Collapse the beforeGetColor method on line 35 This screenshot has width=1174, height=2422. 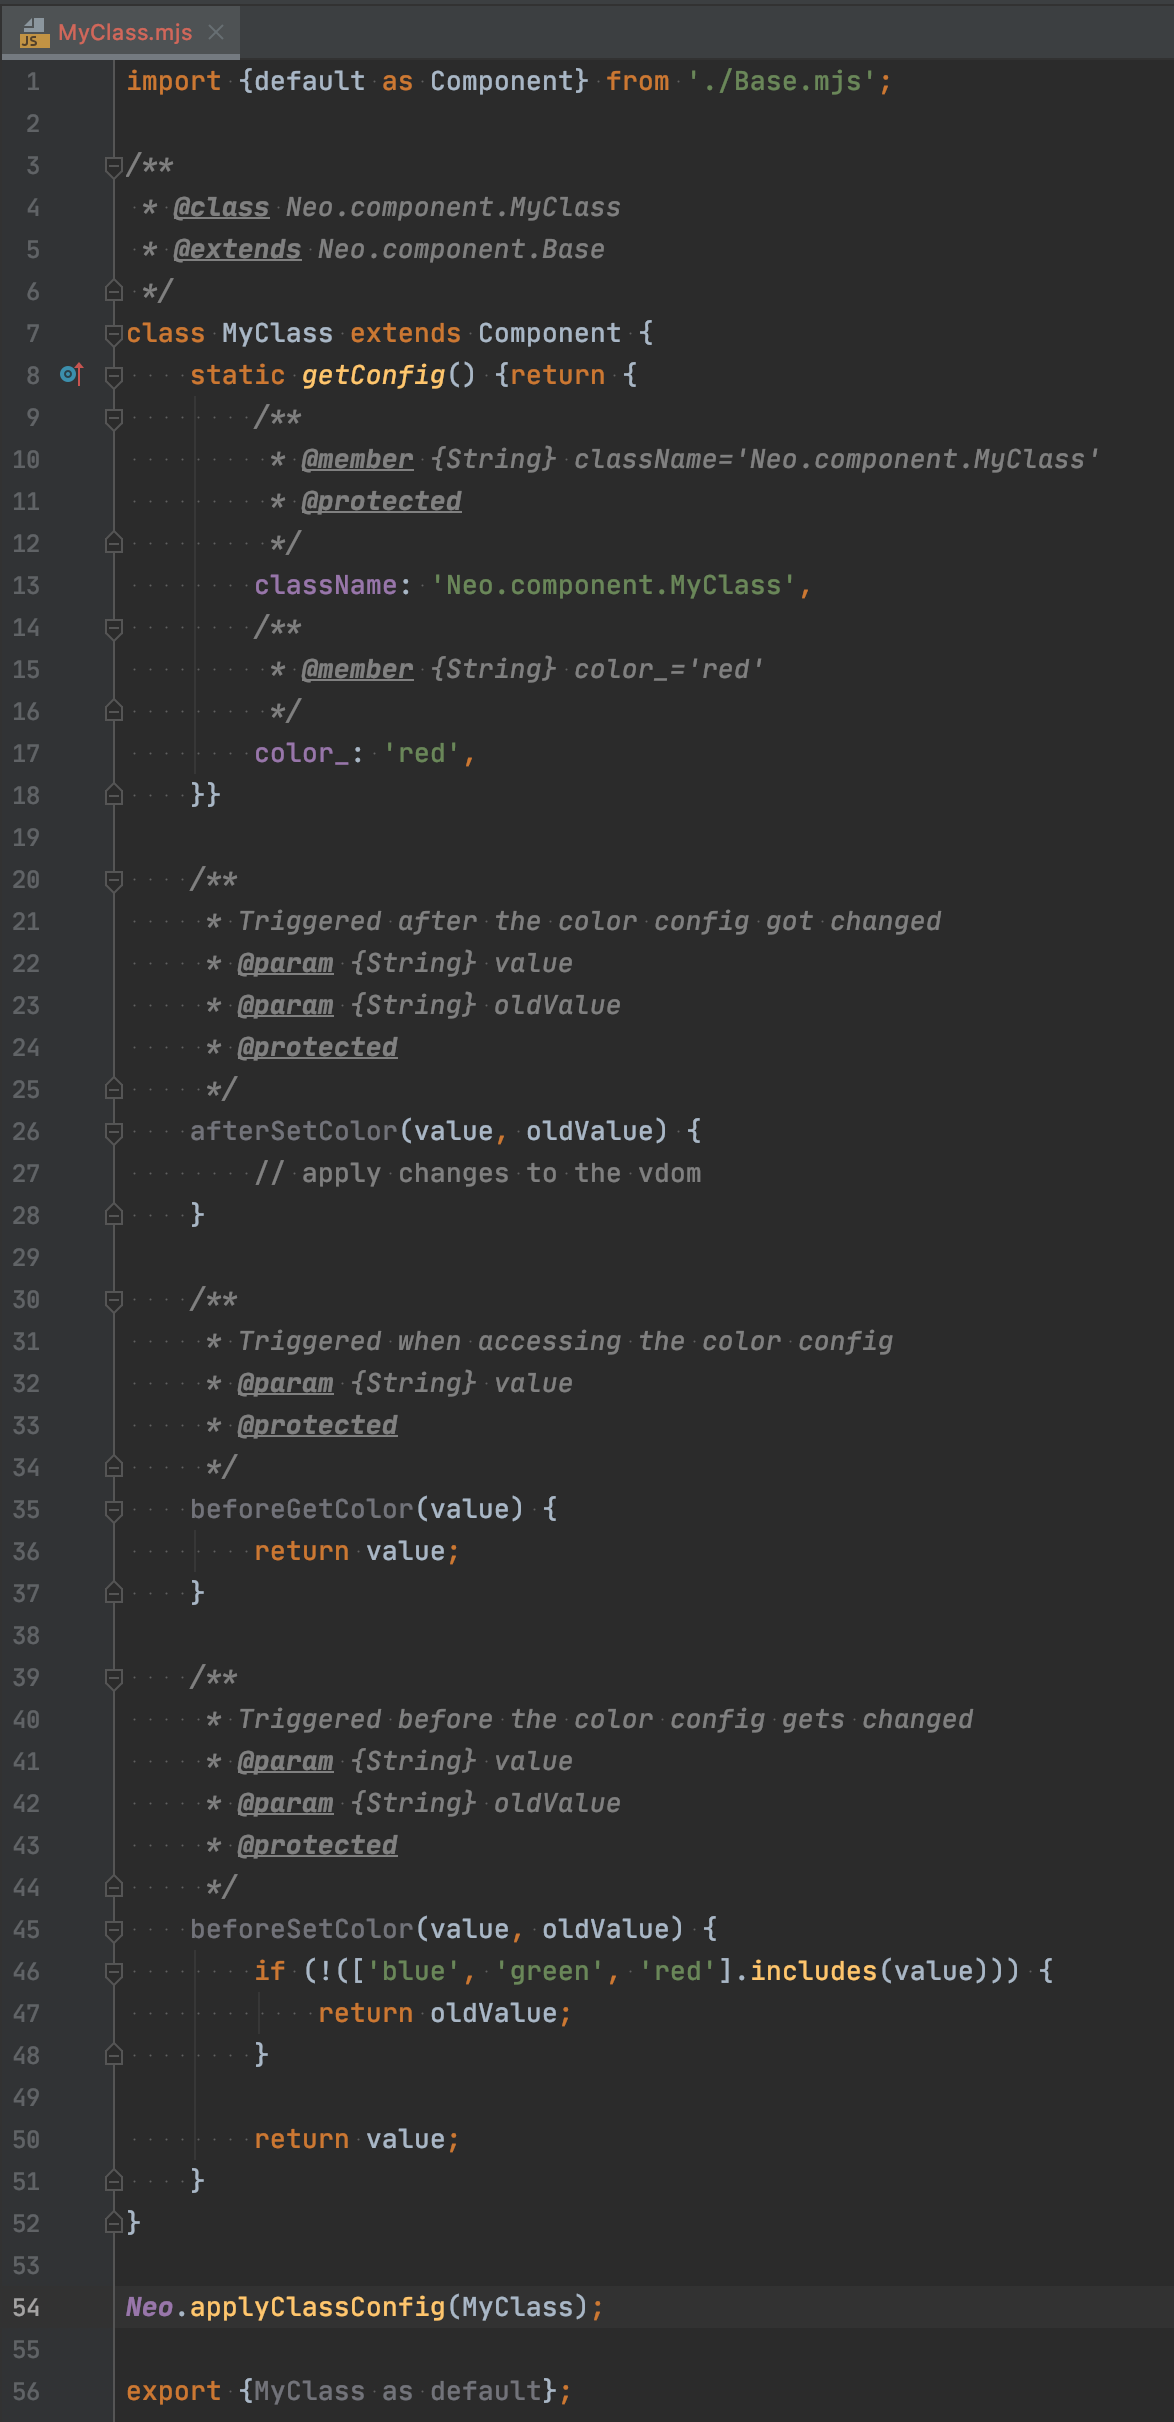point(113,1509)
